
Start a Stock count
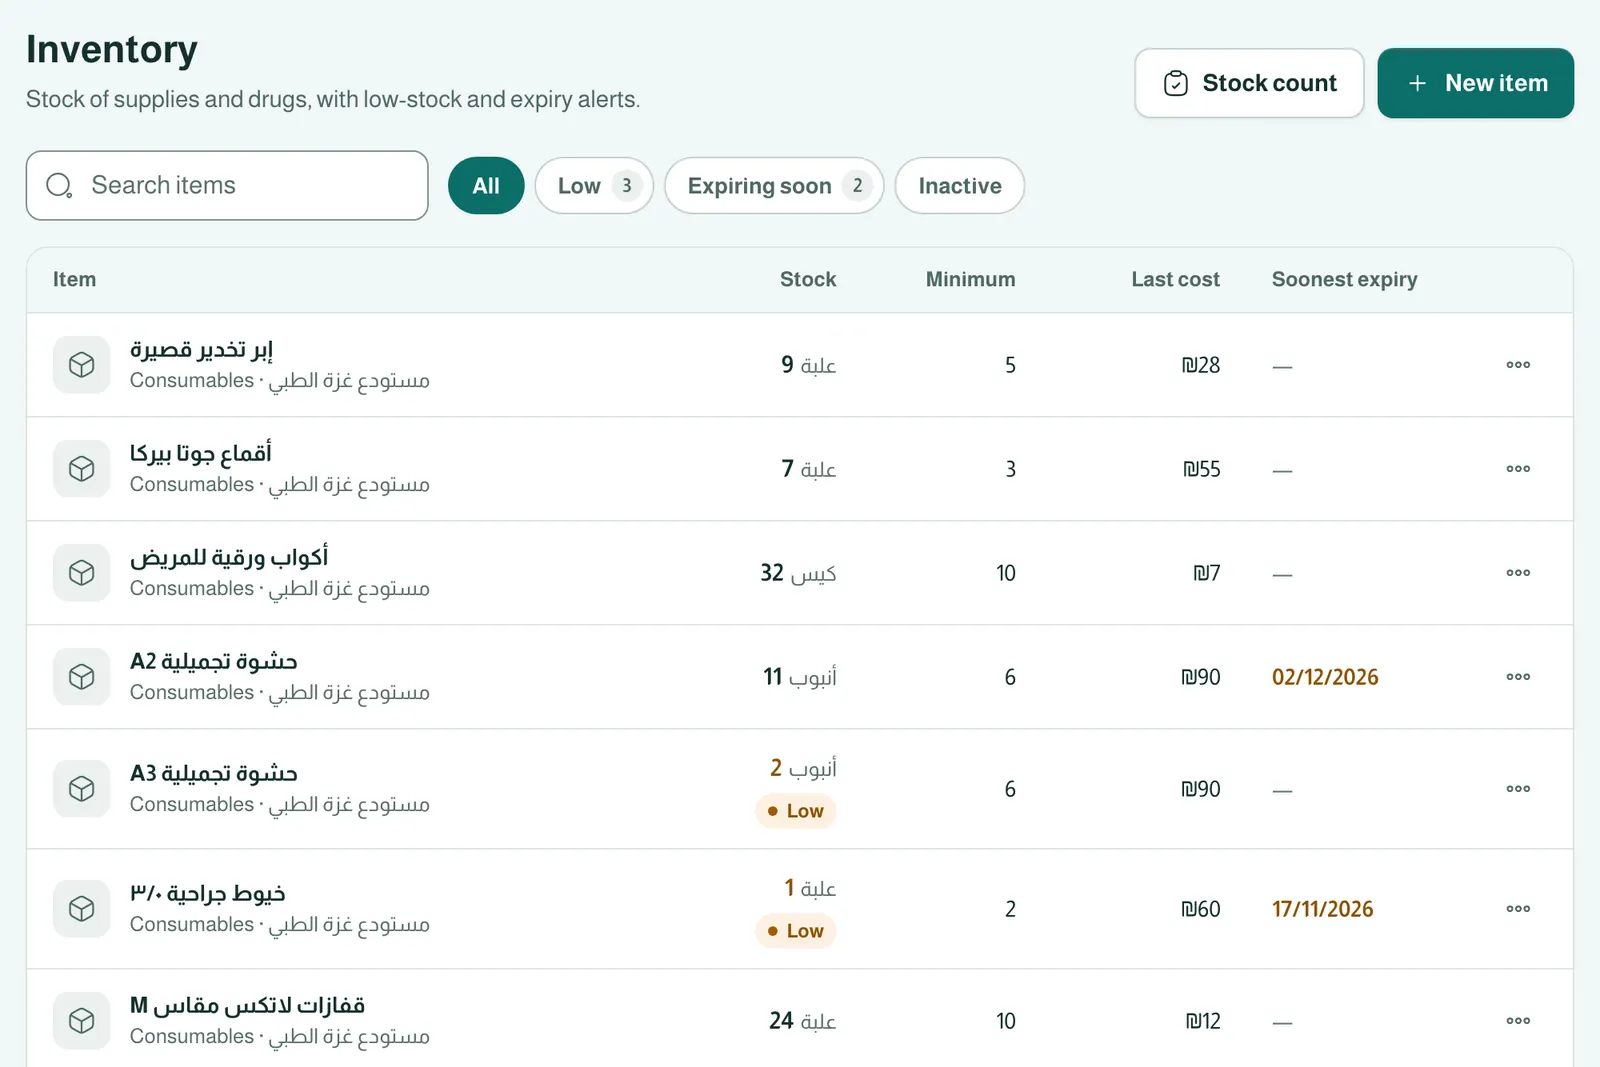pyautogui.click(x=1249, y=83)
